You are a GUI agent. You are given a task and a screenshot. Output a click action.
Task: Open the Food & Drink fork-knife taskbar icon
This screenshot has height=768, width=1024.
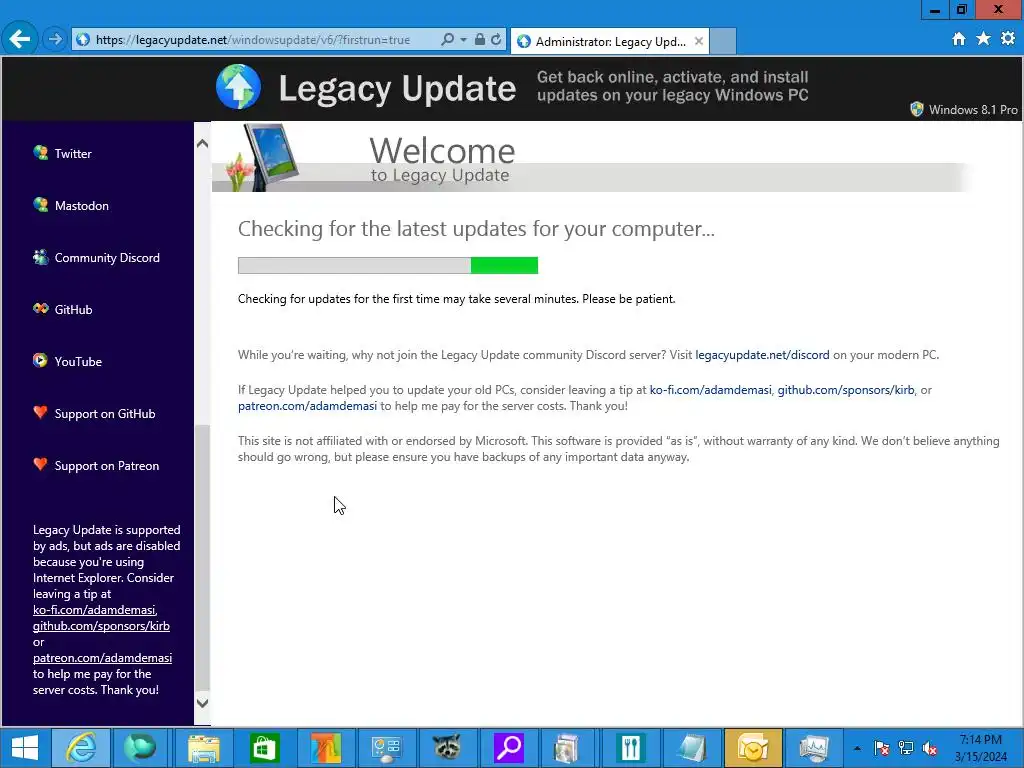630,748
